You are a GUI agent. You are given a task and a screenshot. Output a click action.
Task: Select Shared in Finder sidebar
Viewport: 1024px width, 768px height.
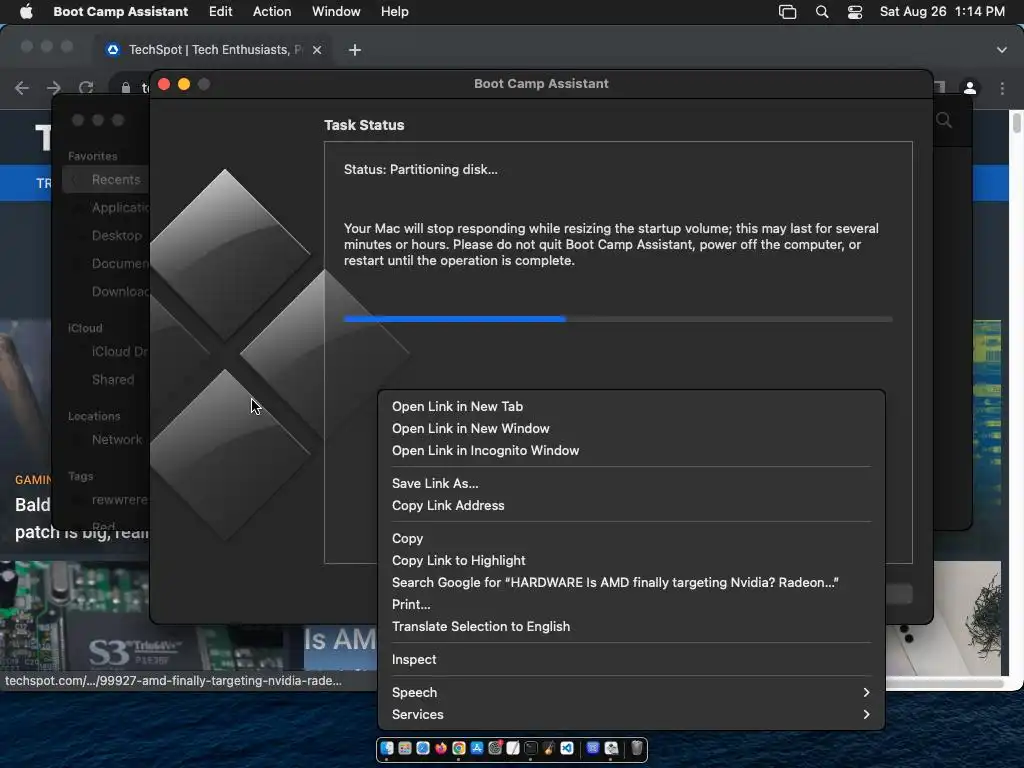112,379
